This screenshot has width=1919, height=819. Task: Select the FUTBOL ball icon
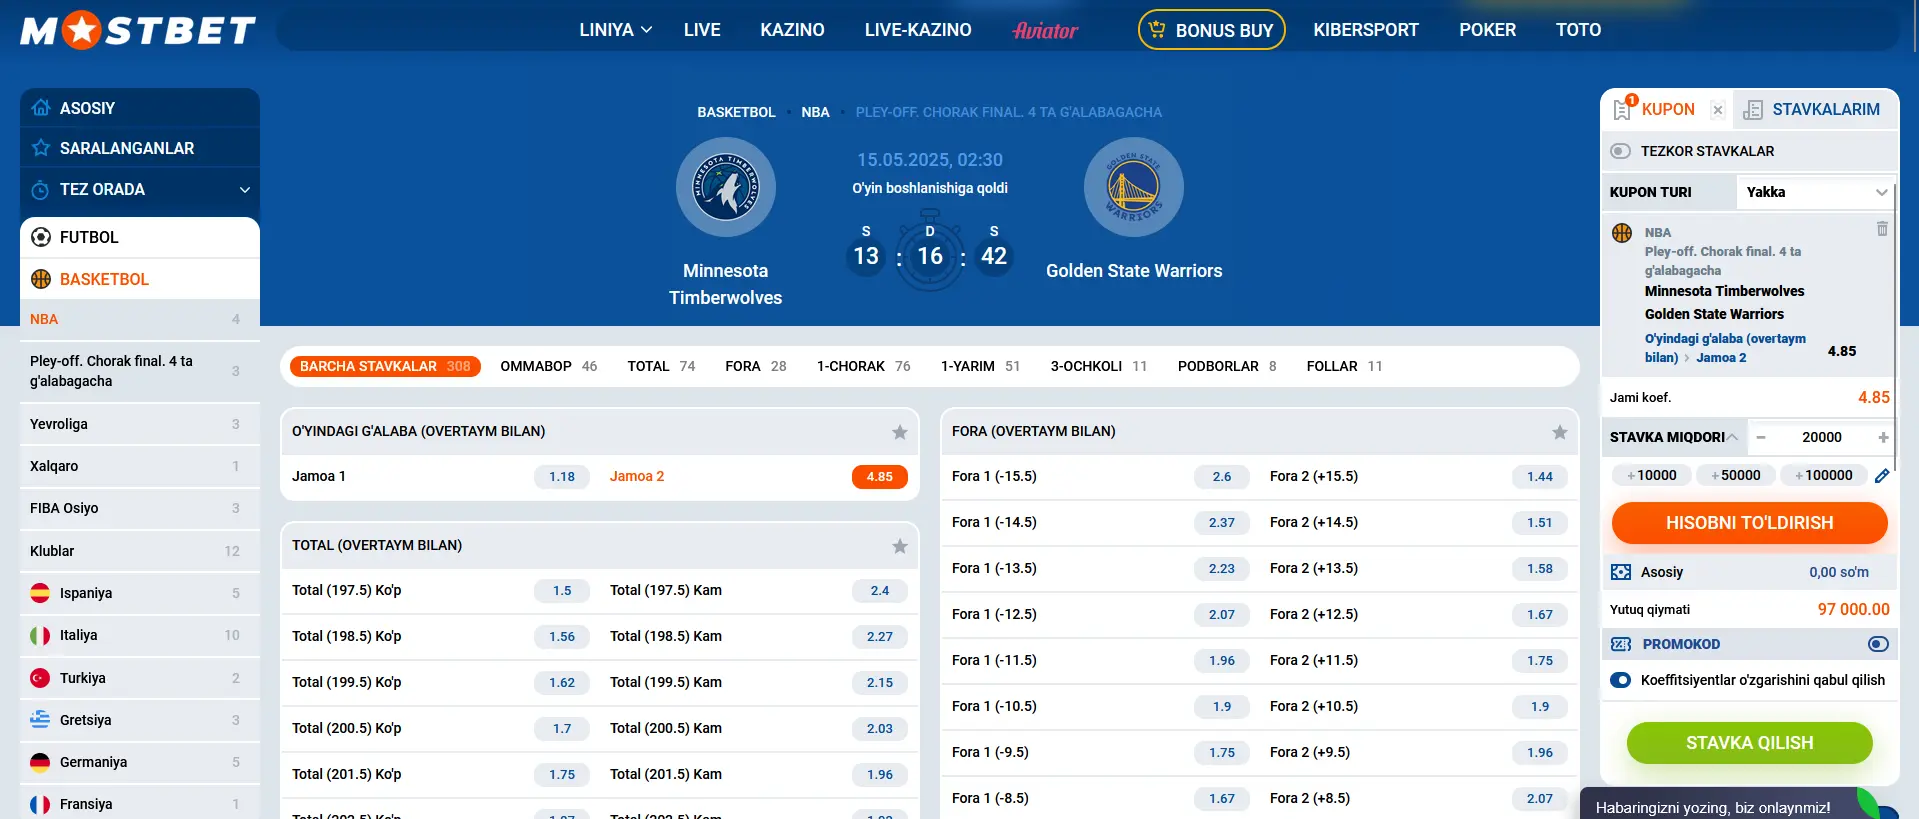41,237
